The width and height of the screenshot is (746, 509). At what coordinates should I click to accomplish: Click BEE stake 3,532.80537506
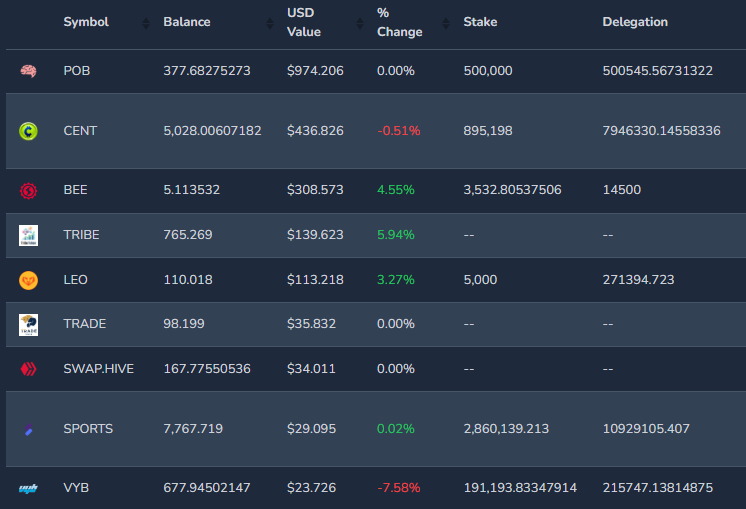512,190
